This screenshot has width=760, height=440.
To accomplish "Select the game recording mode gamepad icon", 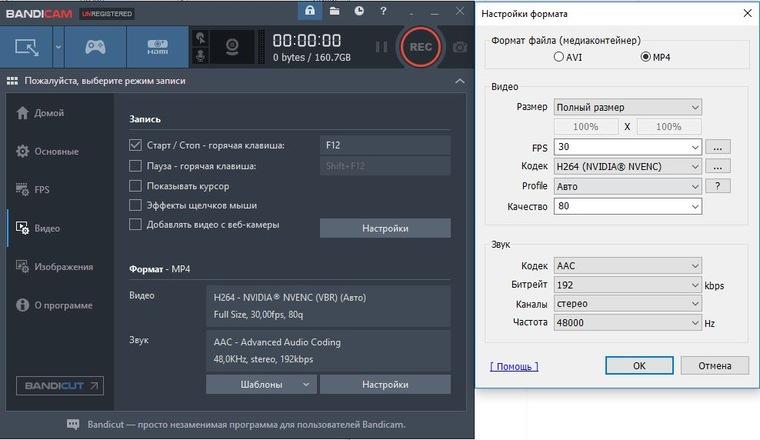I will [x=95, y=47].
